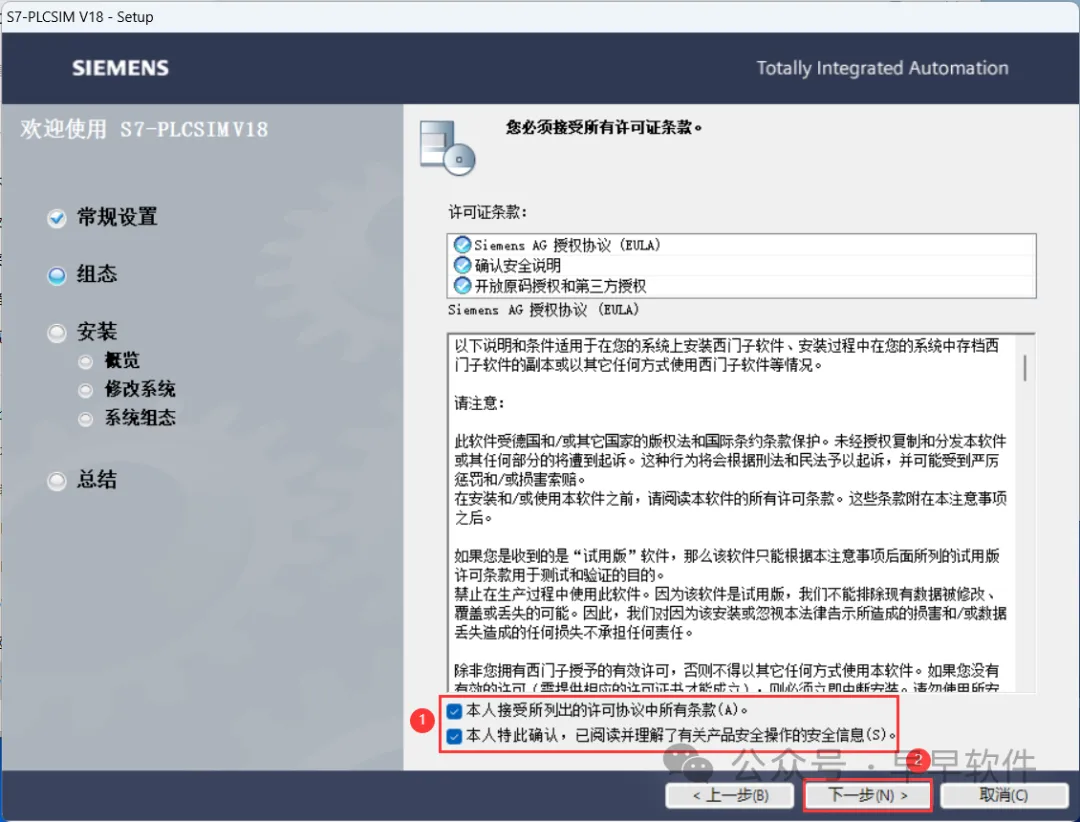Select 确认安全说明 in license list
The width and height of the screenshot is (1080, 822).
tap(741, 265)
